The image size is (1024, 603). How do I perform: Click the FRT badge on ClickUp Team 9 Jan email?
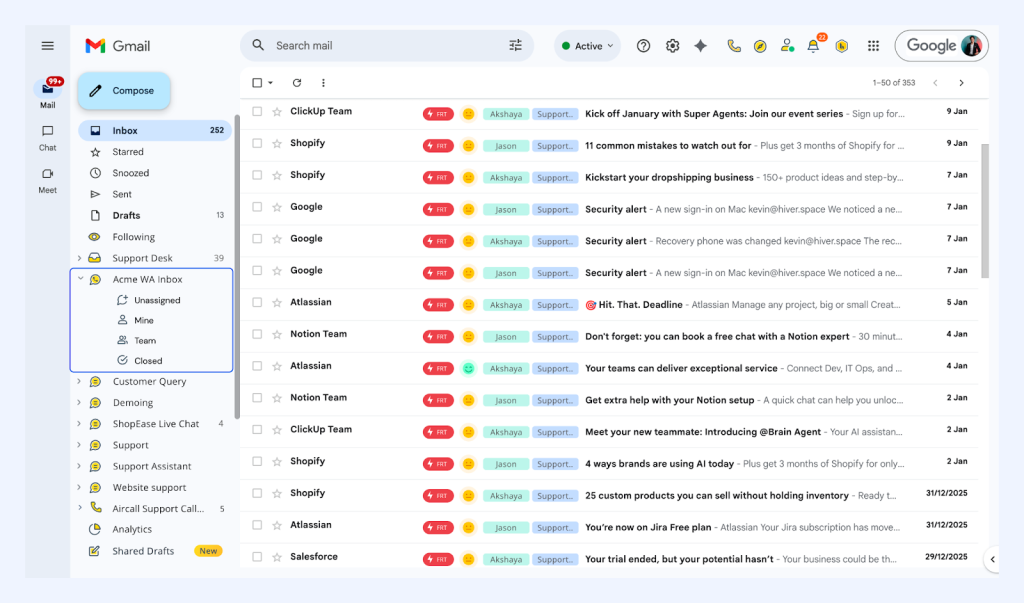point(438,114)
